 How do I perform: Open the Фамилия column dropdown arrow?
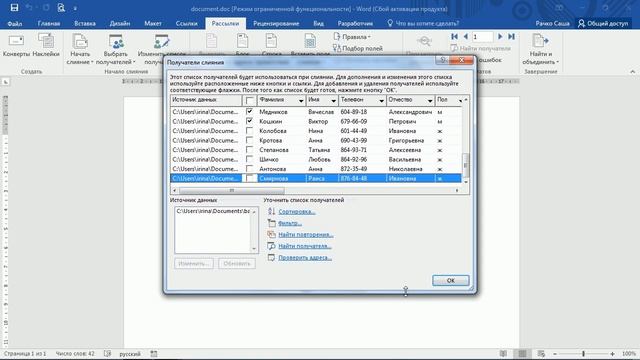click(x=301, y=100)
